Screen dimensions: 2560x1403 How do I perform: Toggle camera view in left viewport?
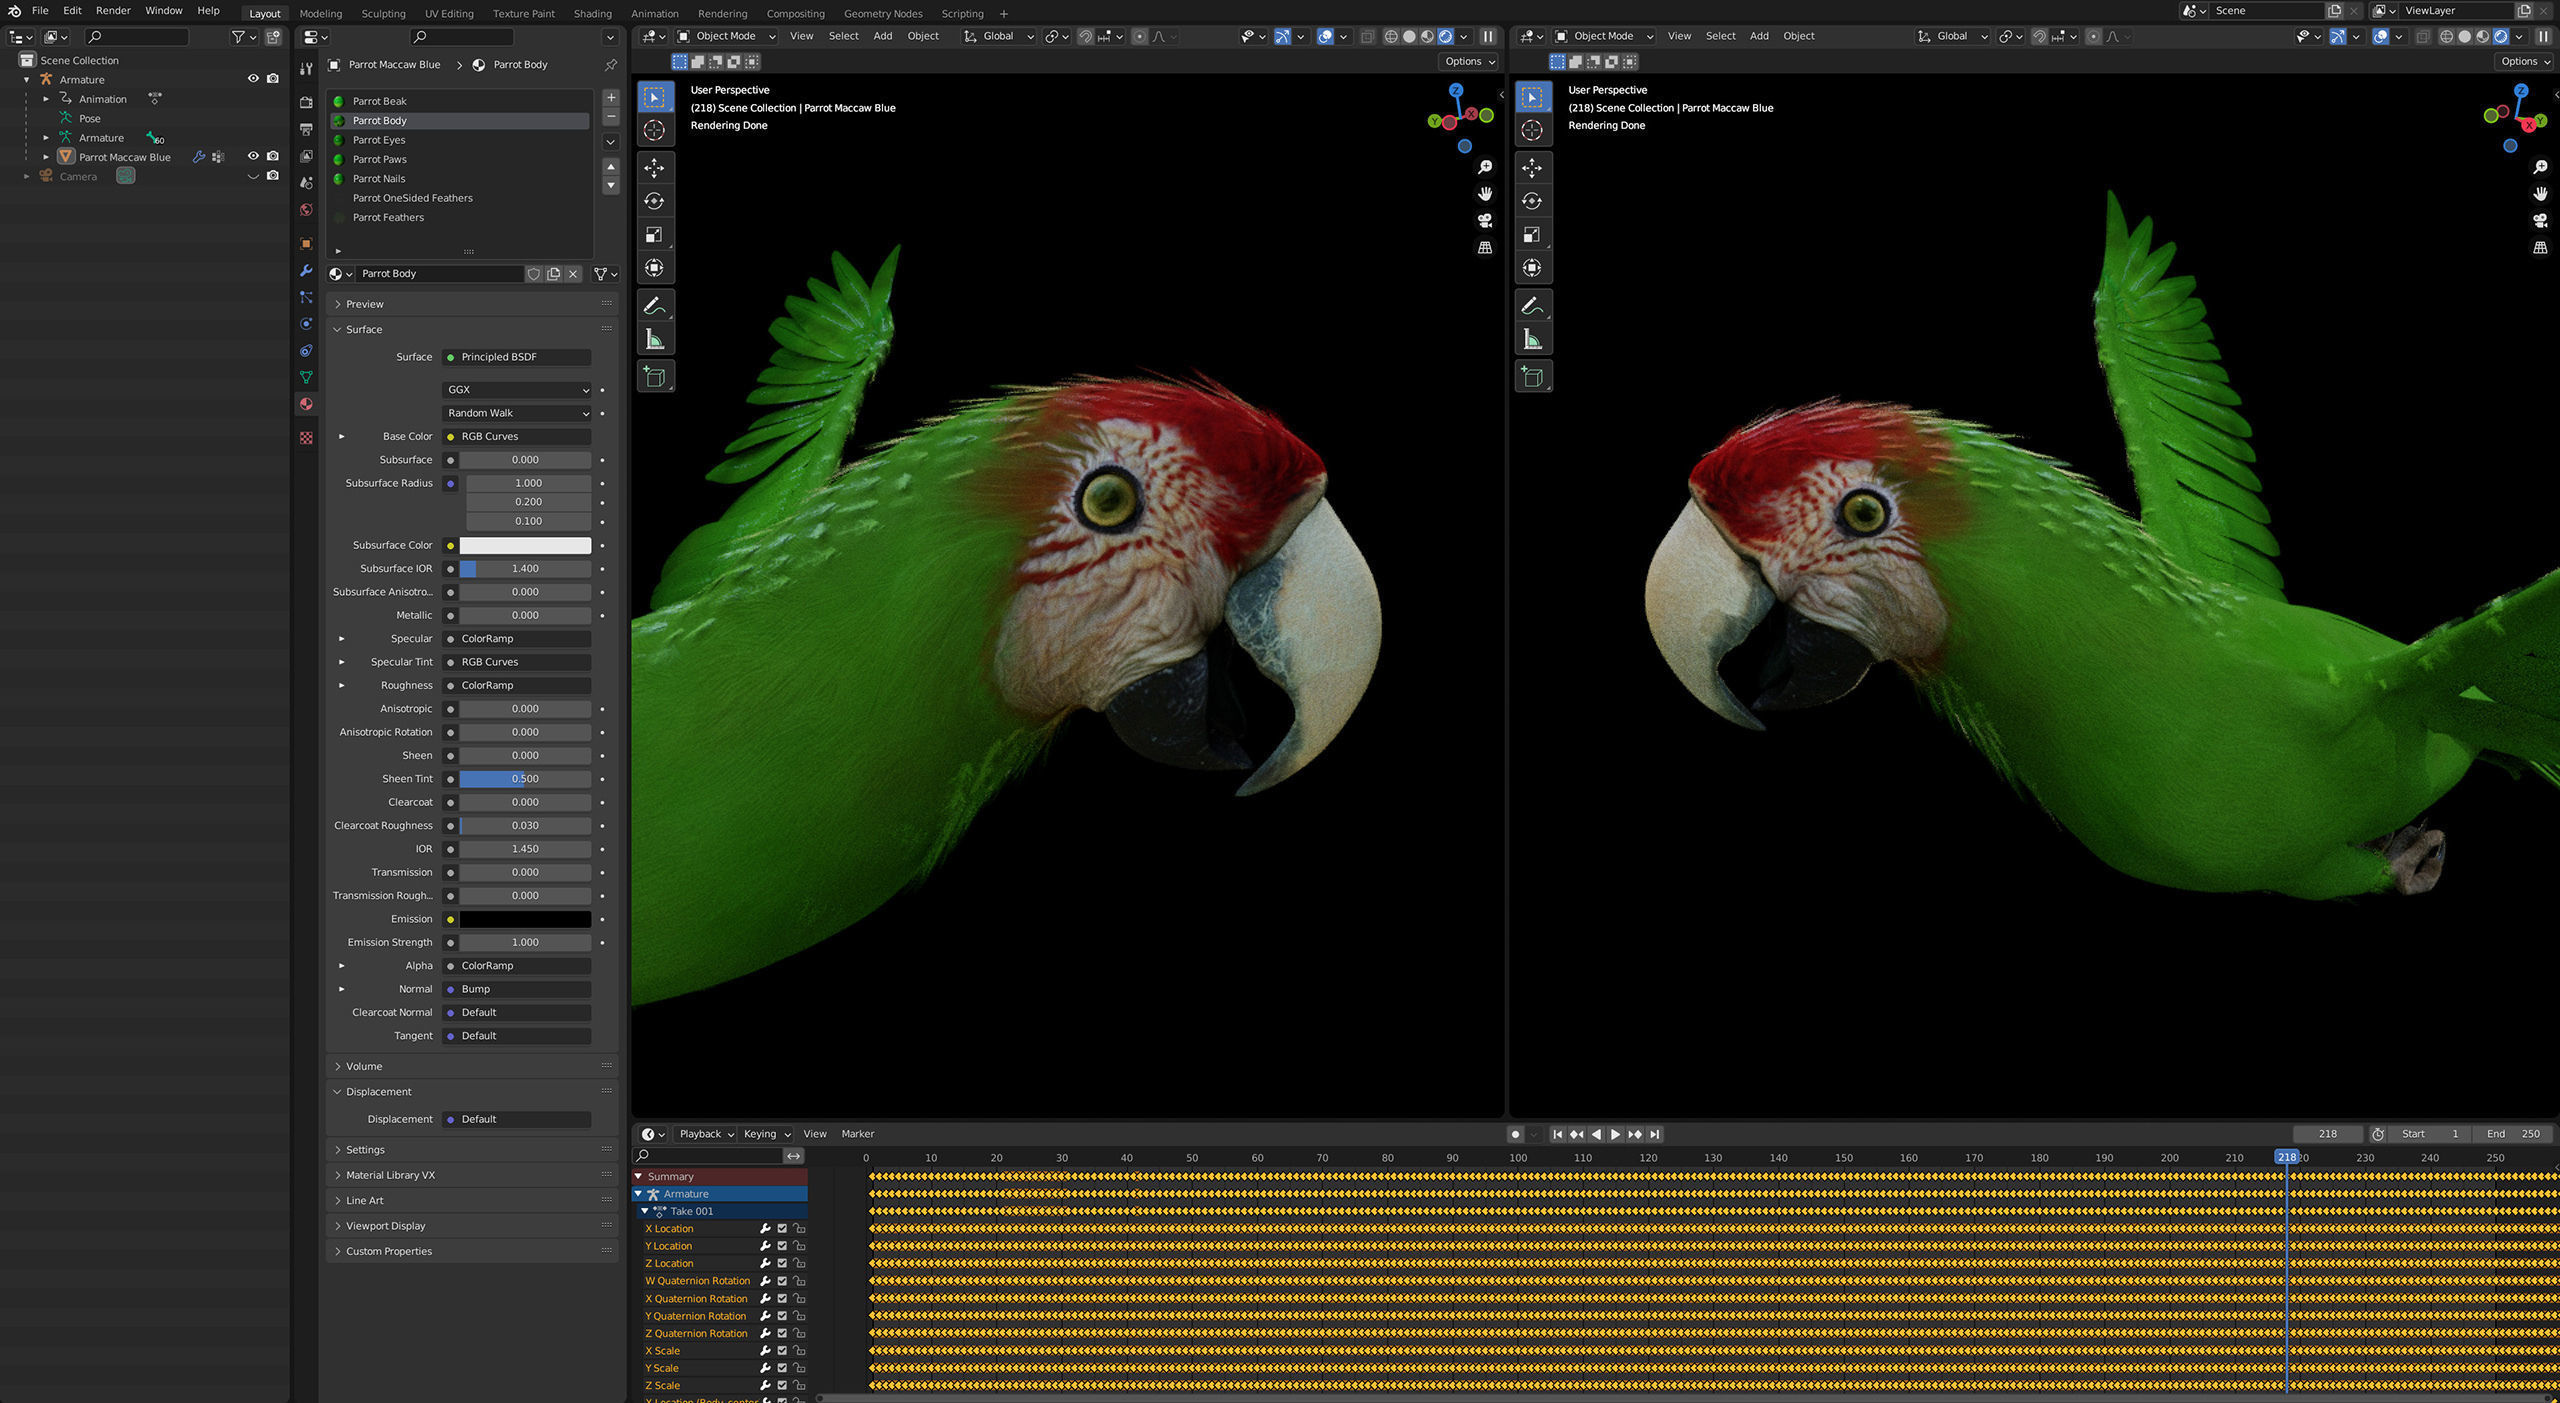coord(1485,220)
